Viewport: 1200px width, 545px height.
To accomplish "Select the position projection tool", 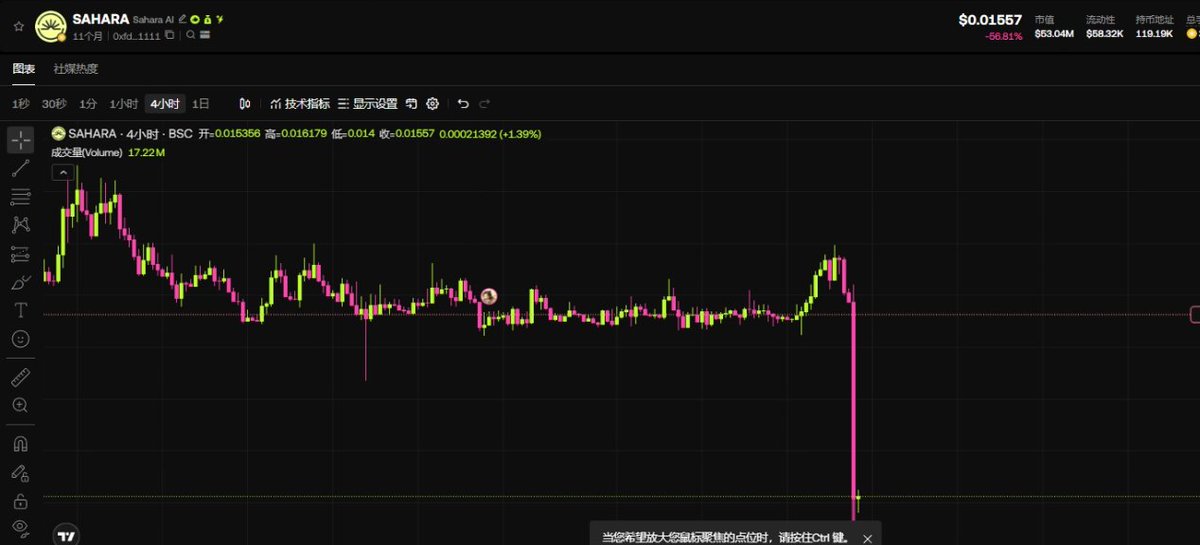I will (21, 254).
